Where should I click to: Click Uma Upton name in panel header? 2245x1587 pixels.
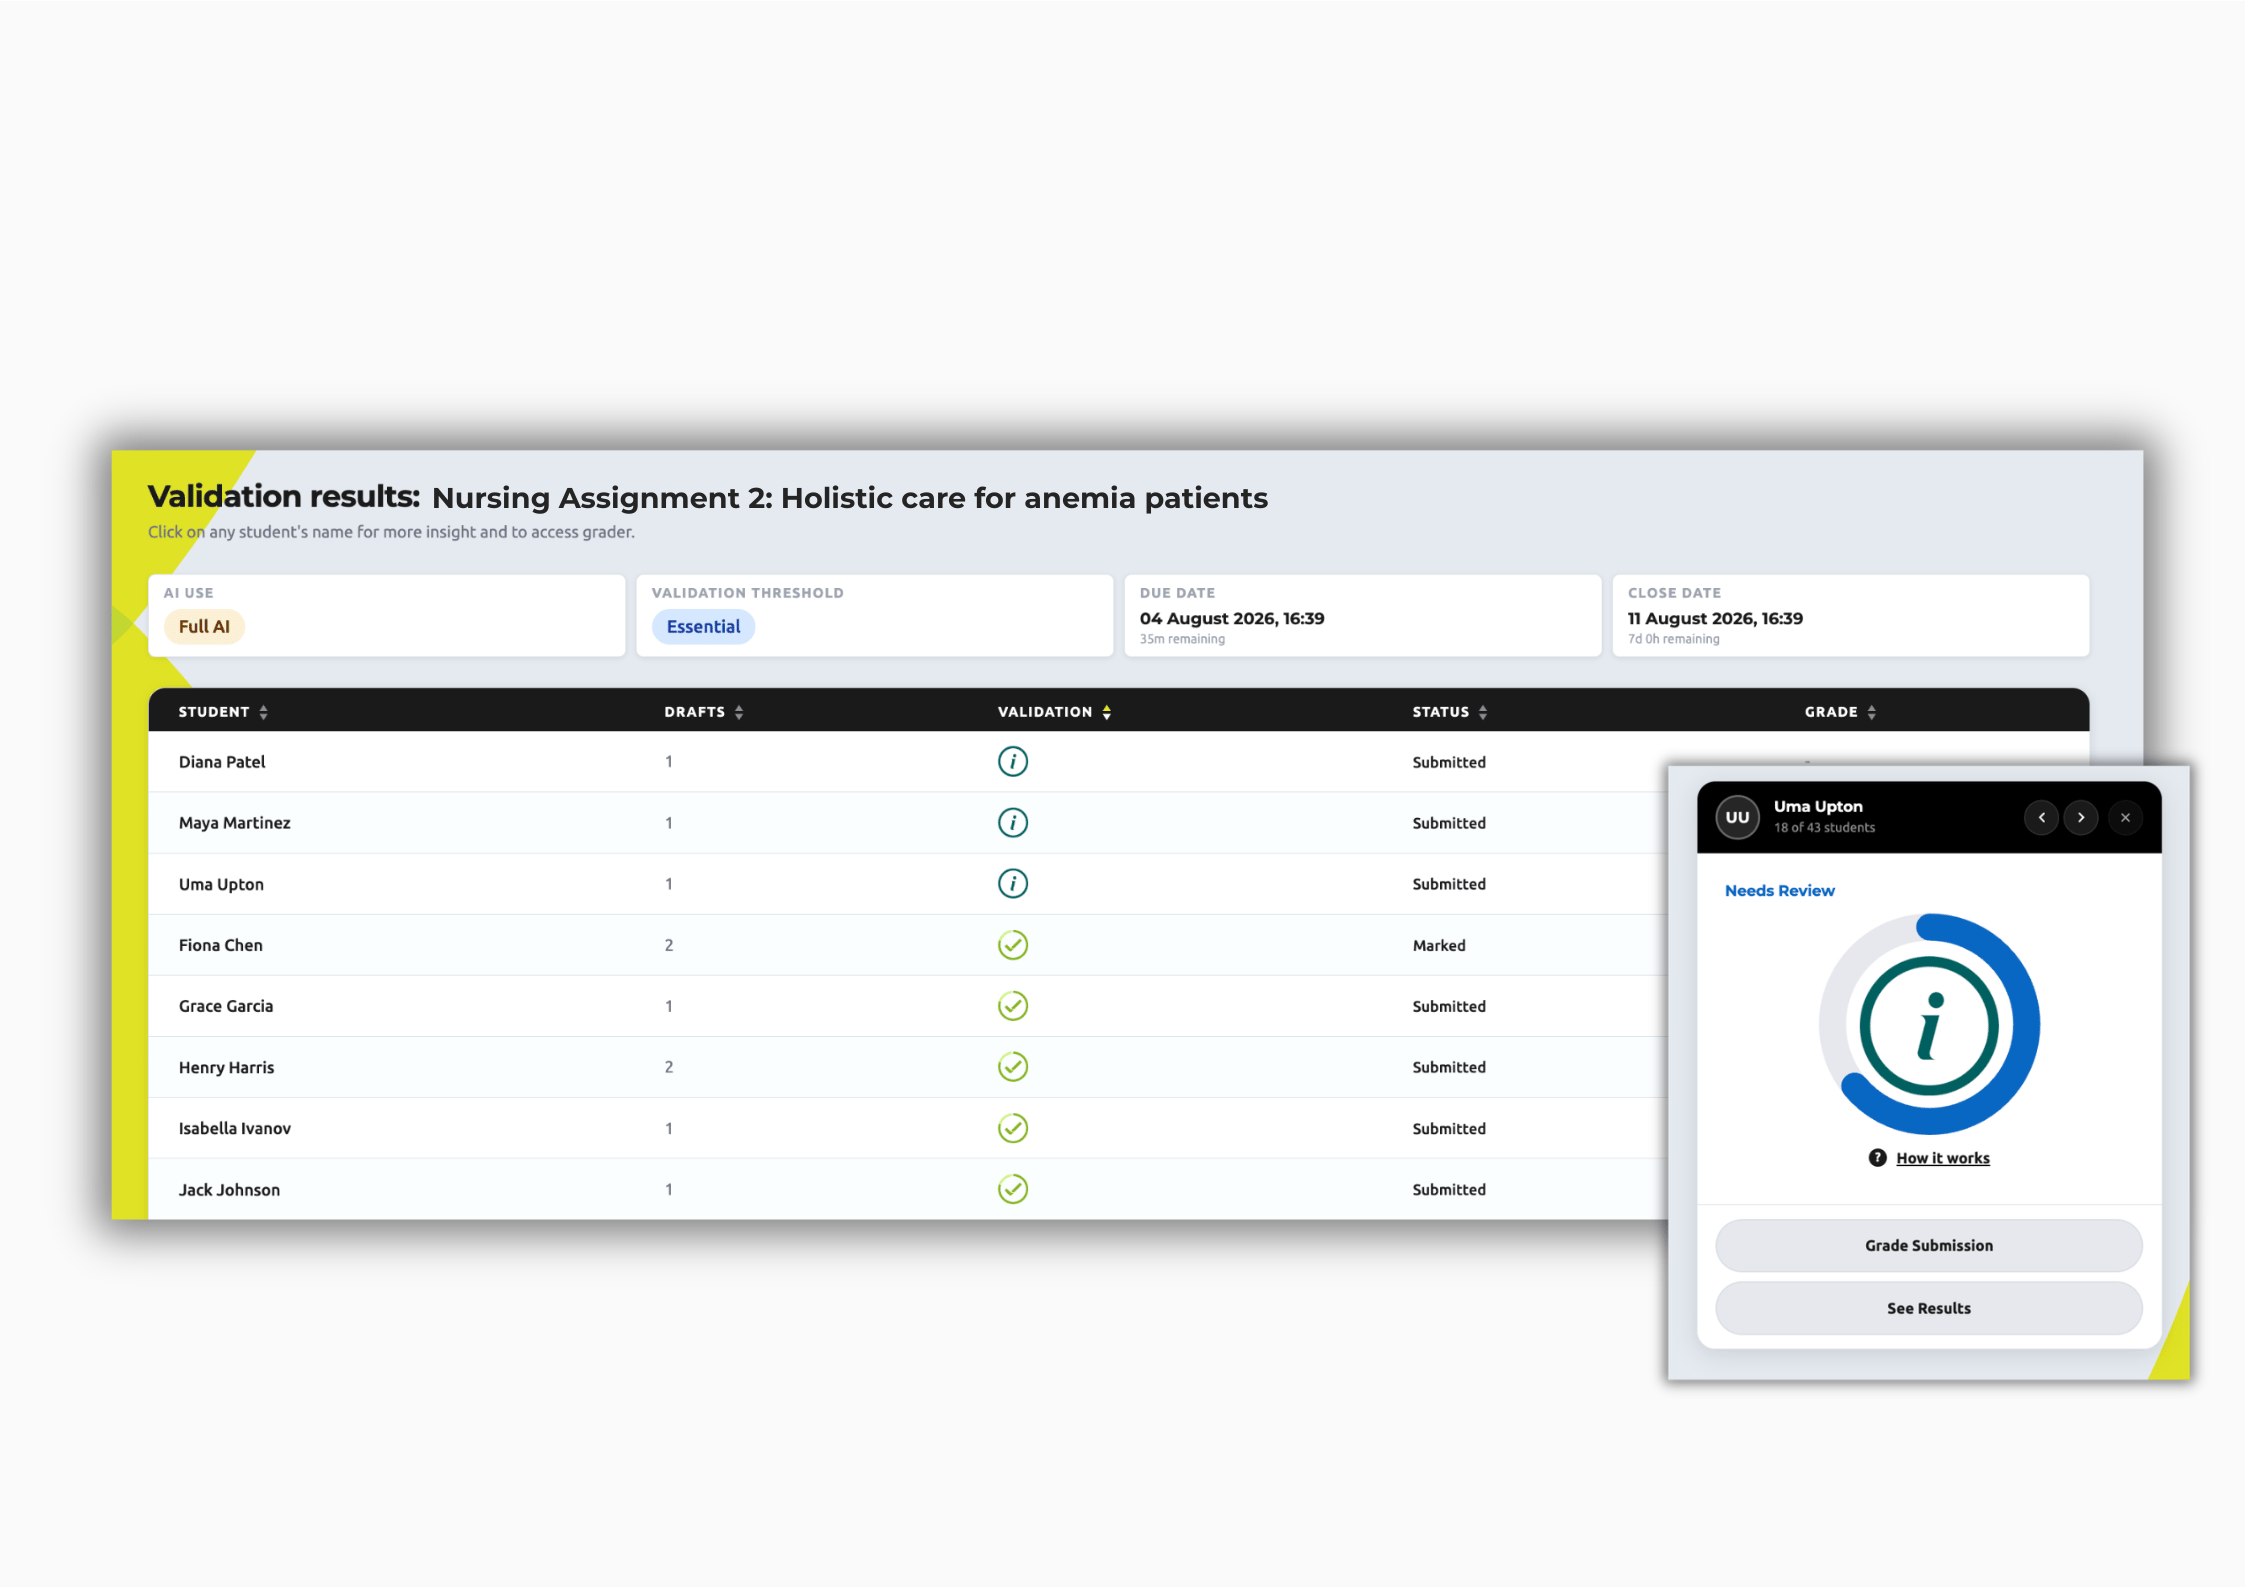(x=1817, y=806)
